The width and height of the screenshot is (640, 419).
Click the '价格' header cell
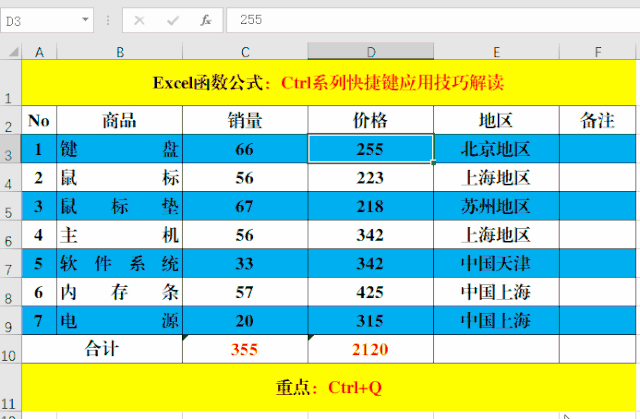371,120
